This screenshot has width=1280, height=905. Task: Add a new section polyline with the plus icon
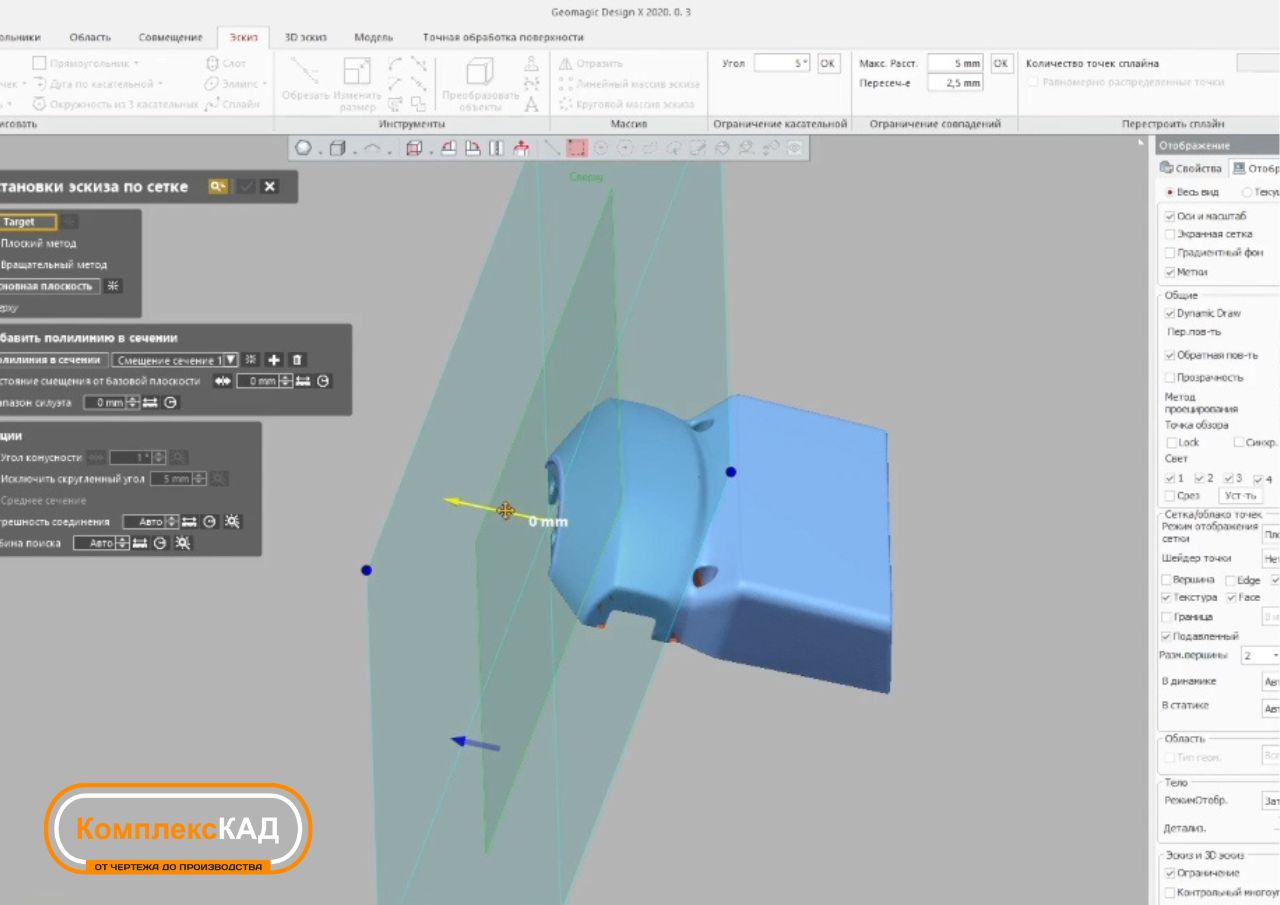[x=274, y=360]
